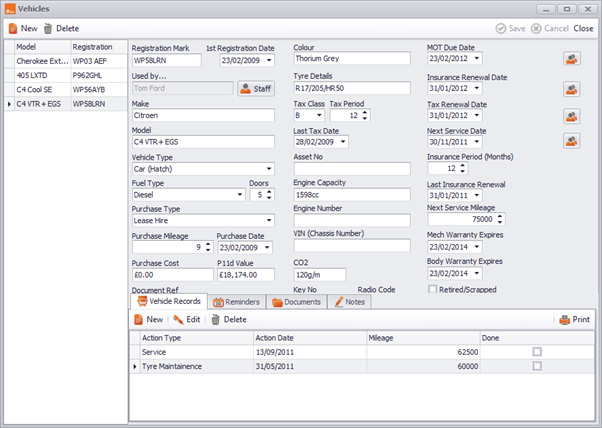Click the Mileage column header in records
Screen dimensions: 602x428
pyautogui.click(x=423, y=338)
